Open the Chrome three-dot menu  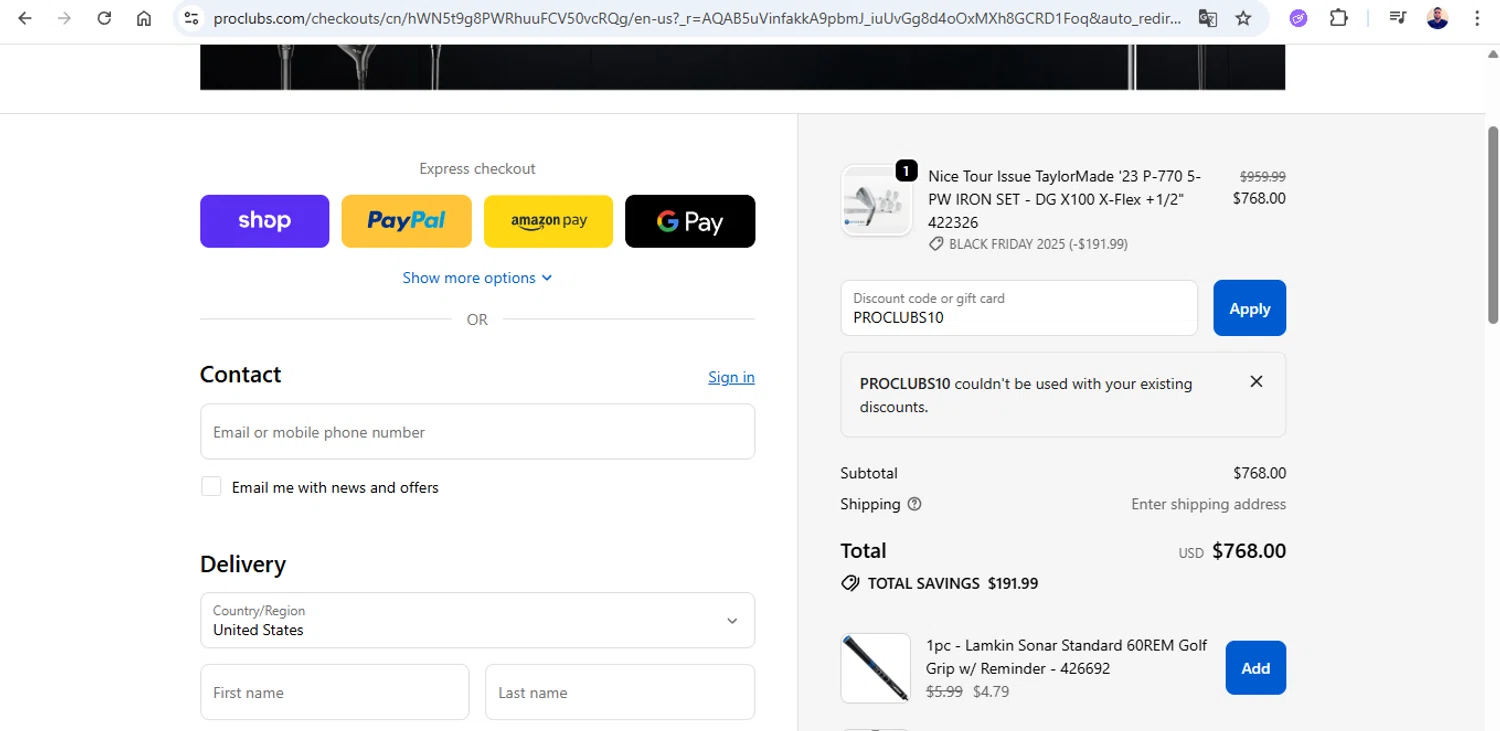pos(1477,18)
